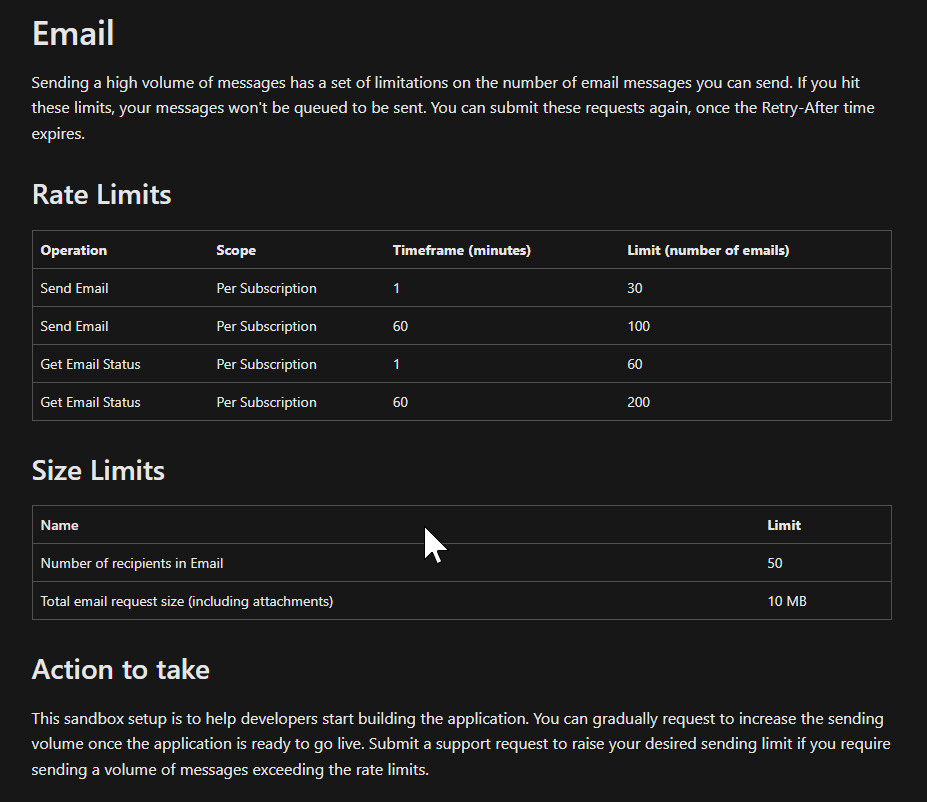Screen dimensions: 927x802
Task: Select the first Get Email Status row
Action: 300,364
